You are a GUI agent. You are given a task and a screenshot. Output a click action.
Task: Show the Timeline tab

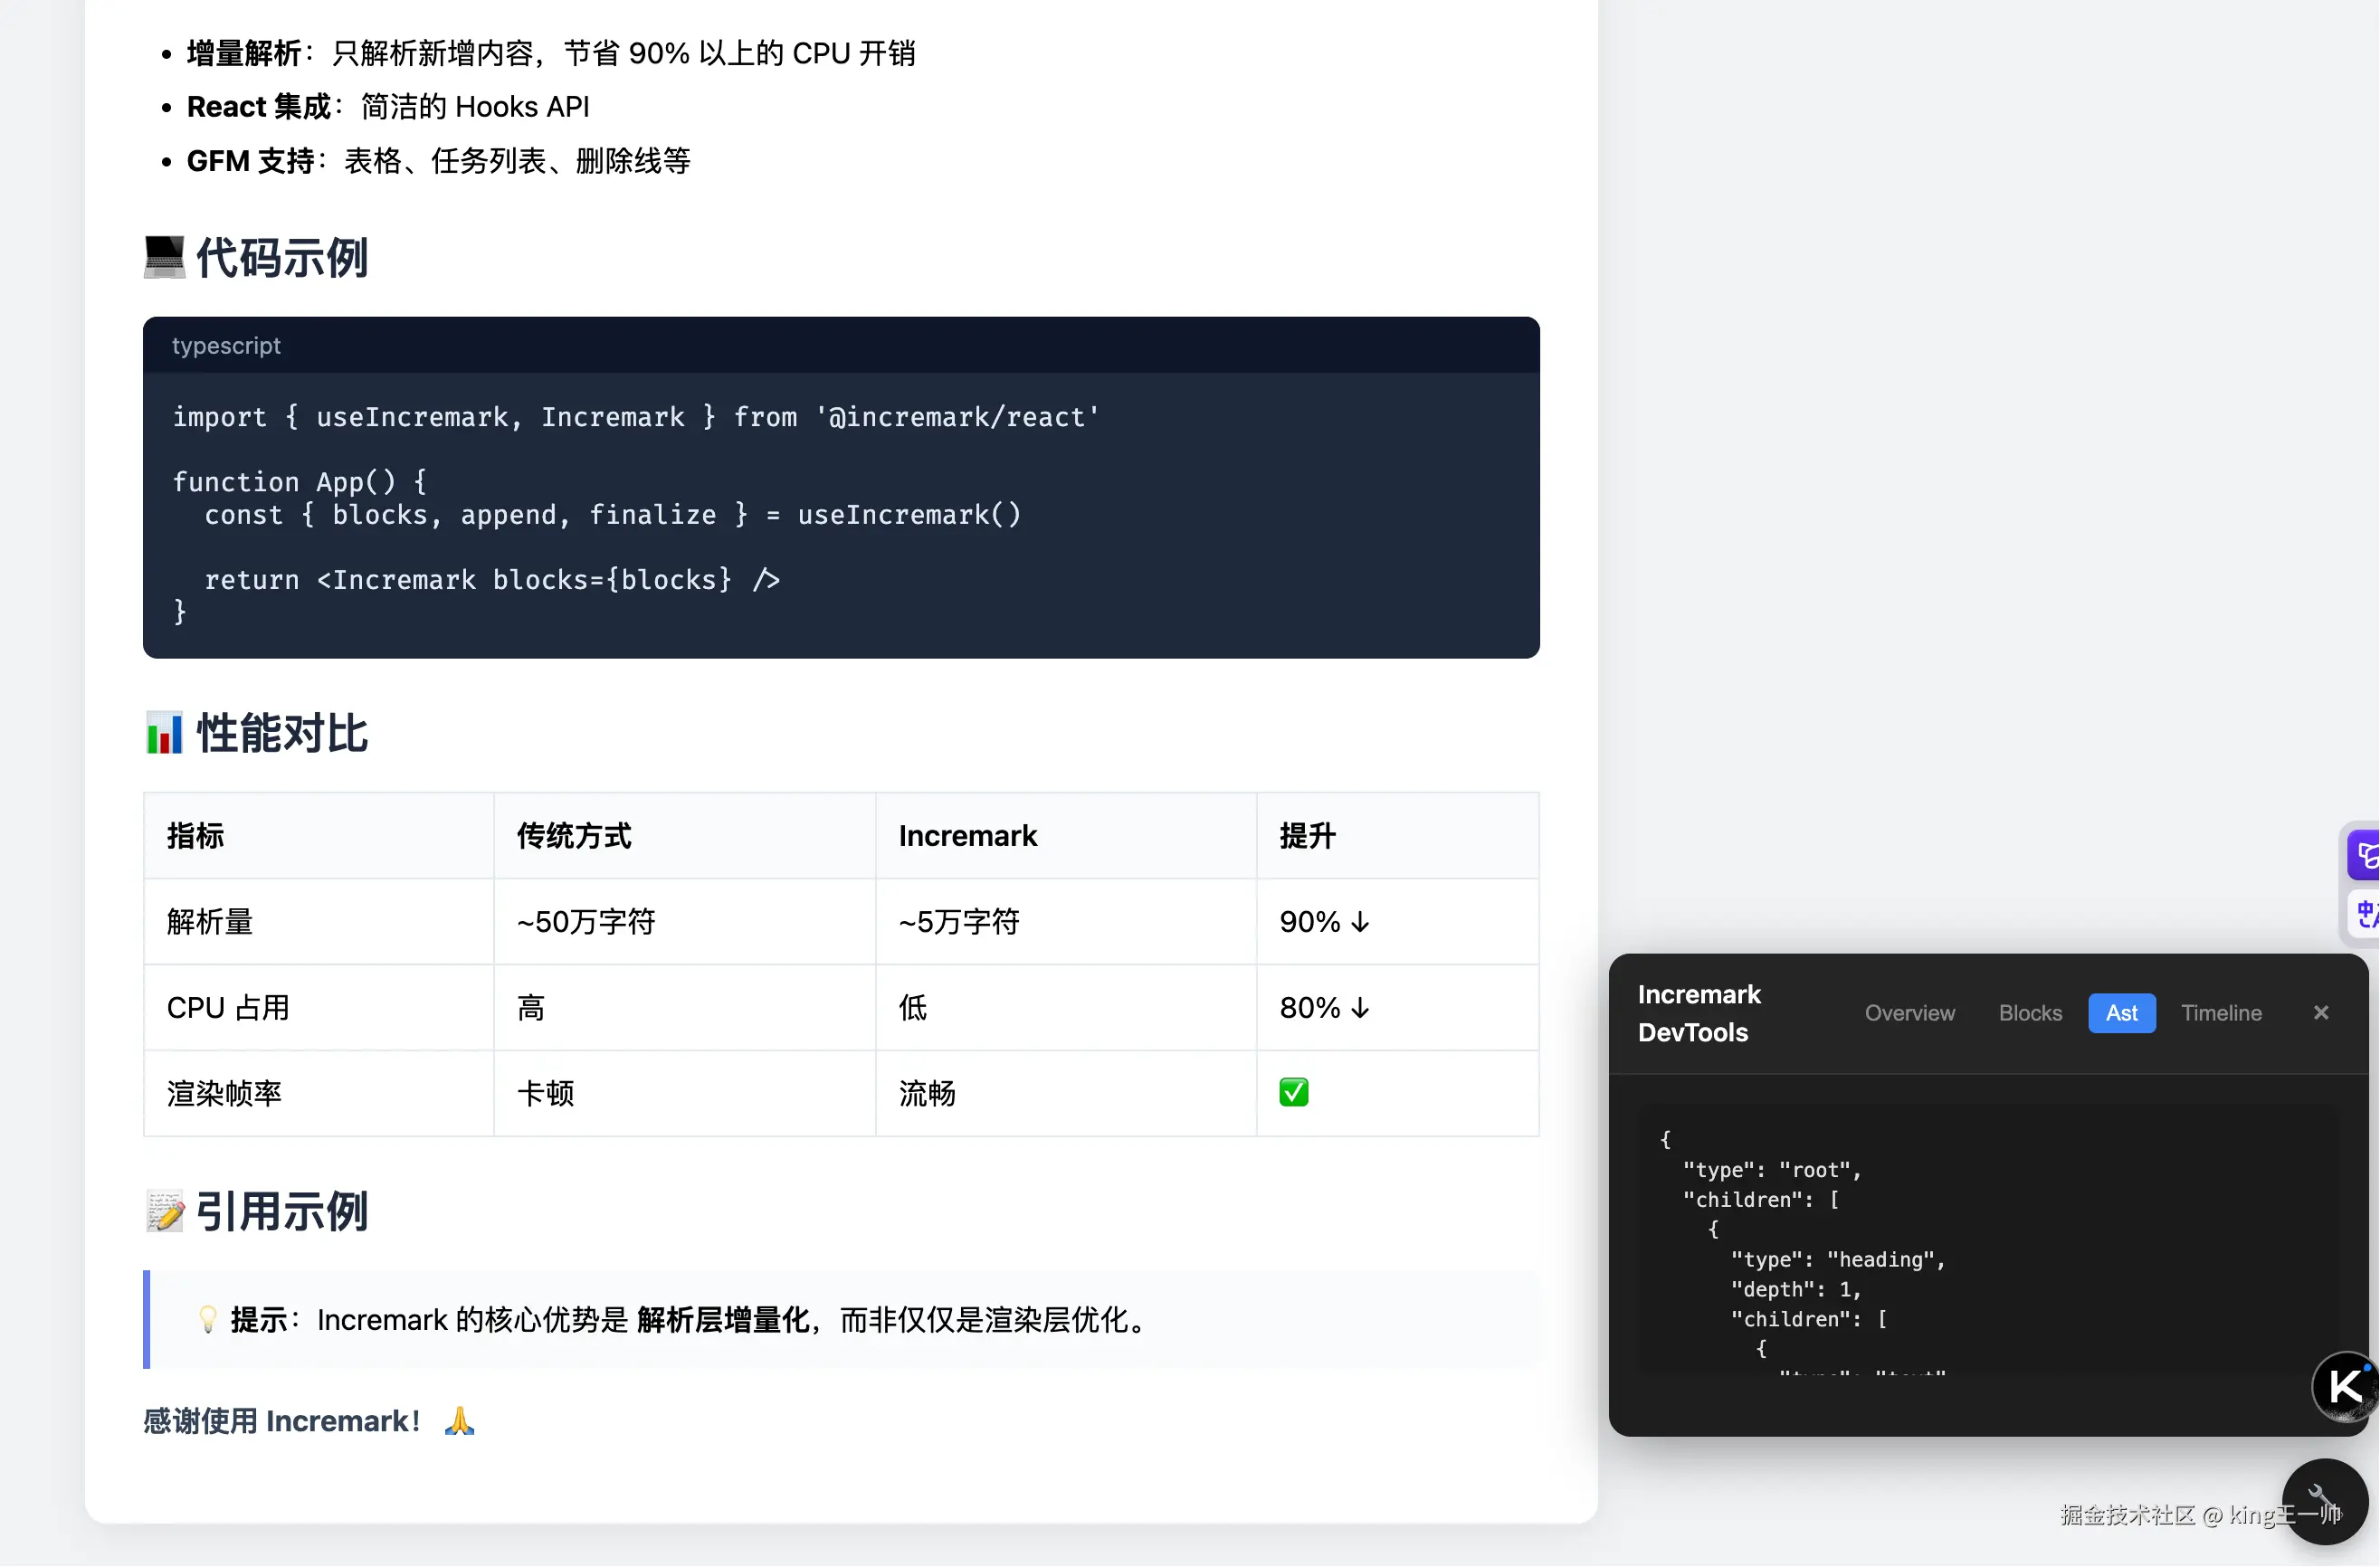coord(2221,1013)
